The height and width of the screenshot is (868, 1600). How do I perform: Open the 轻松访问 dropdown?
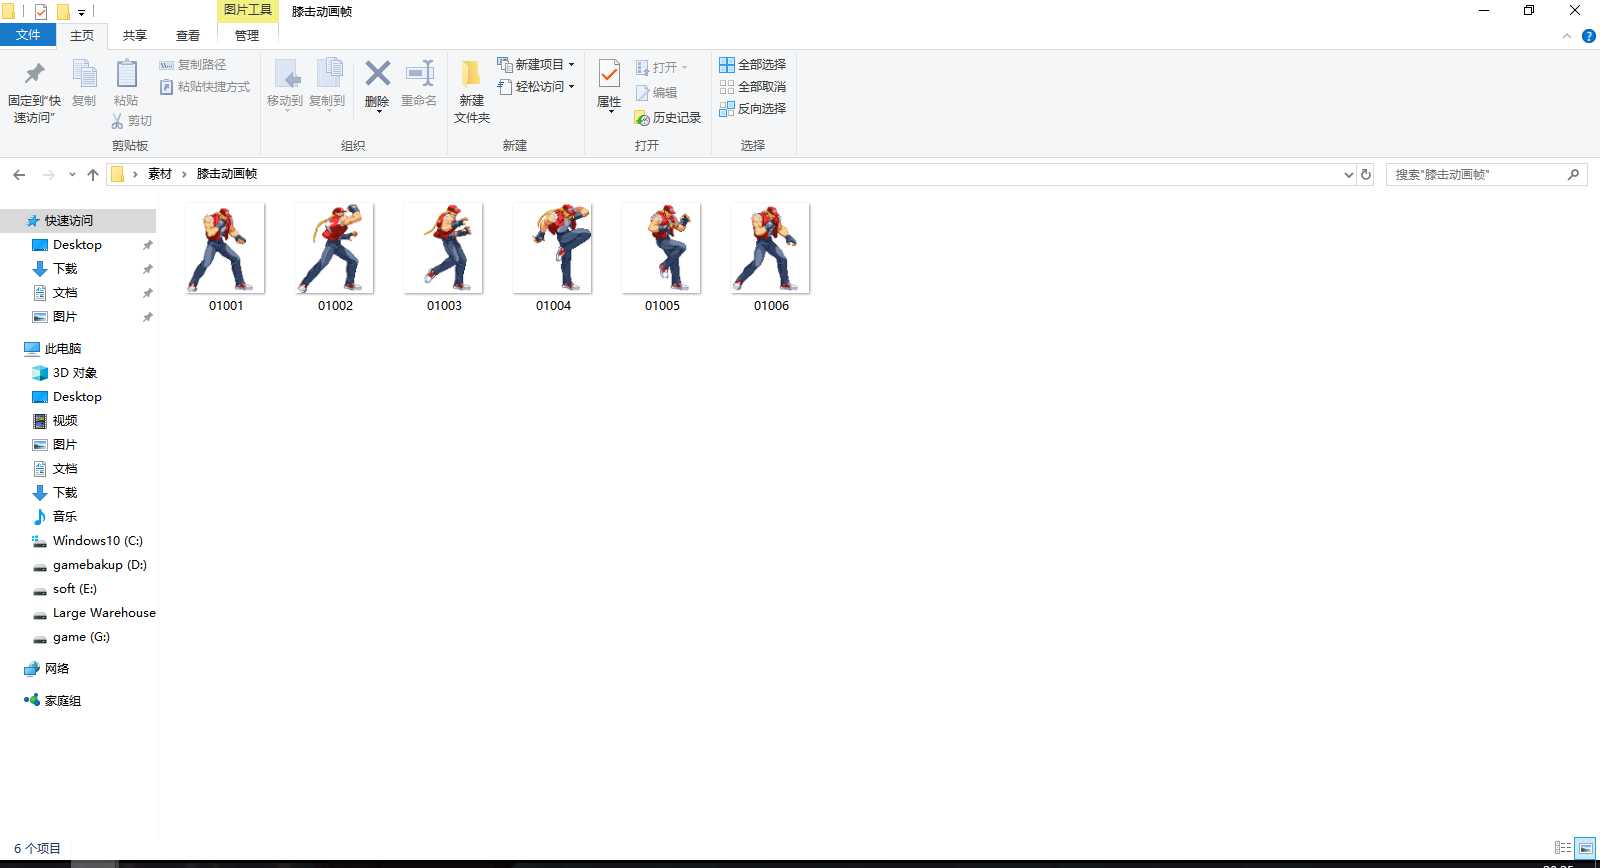[x=536, y=87]
